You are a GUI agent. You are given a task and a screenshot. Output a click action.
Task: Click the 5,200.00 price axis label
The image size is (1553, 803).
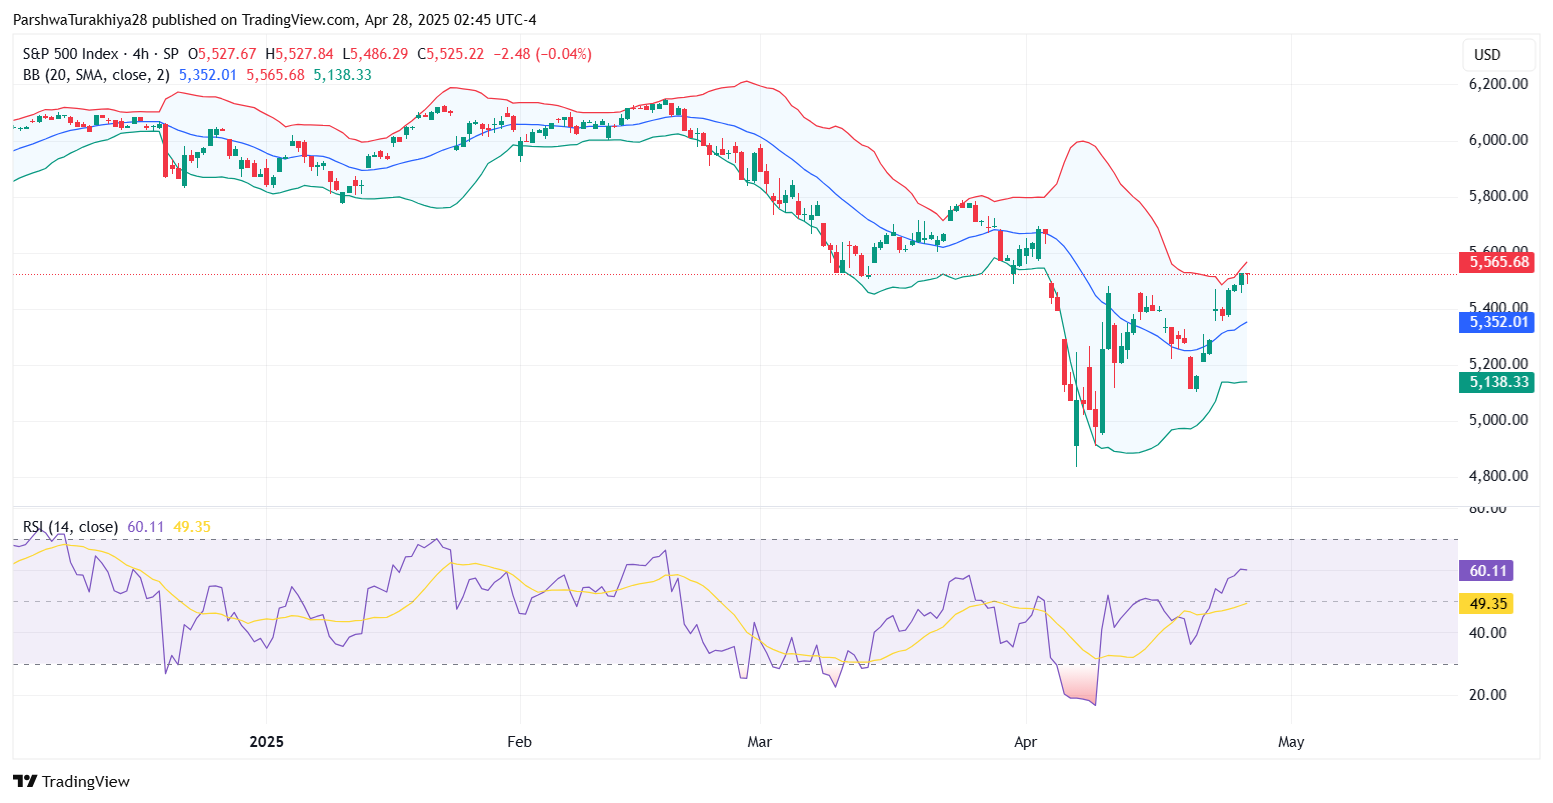1497,364
